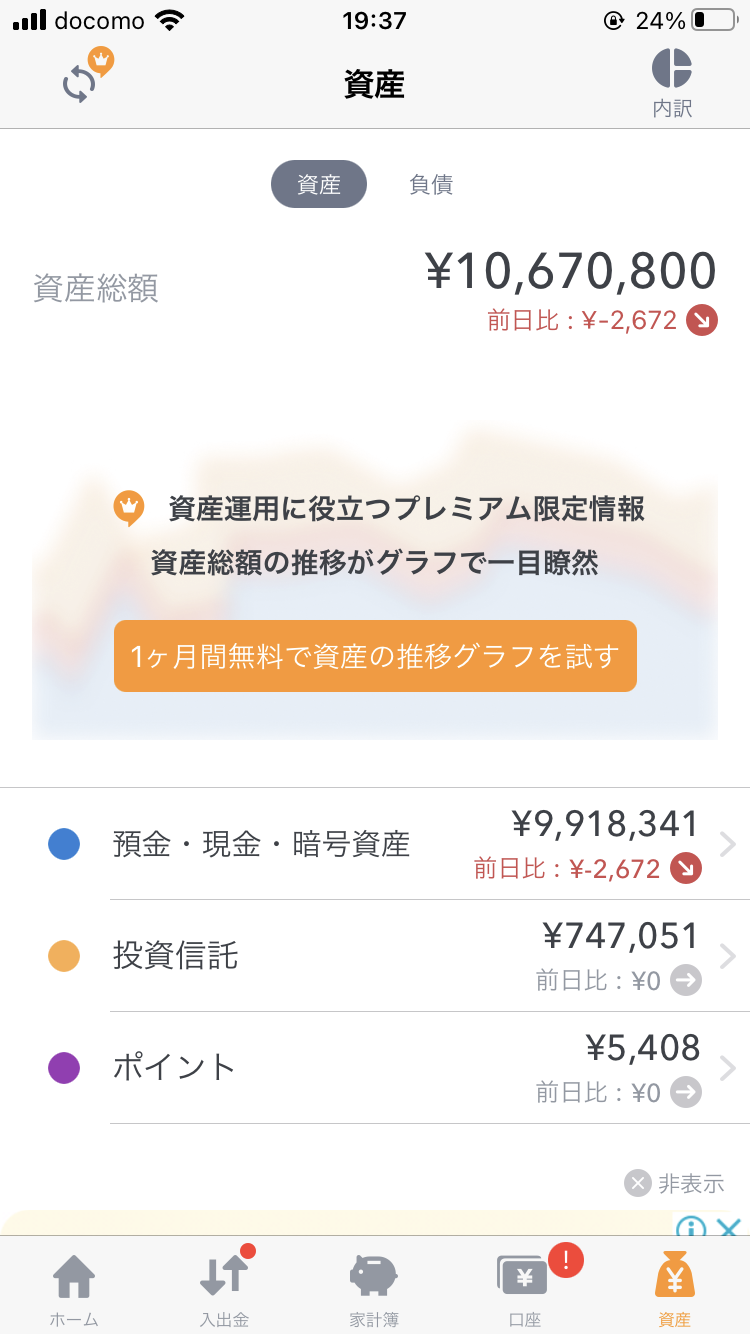Open the 内訳 pie chart breakdown
Viewport: 750px width, 1334px height.
[672, 82]
